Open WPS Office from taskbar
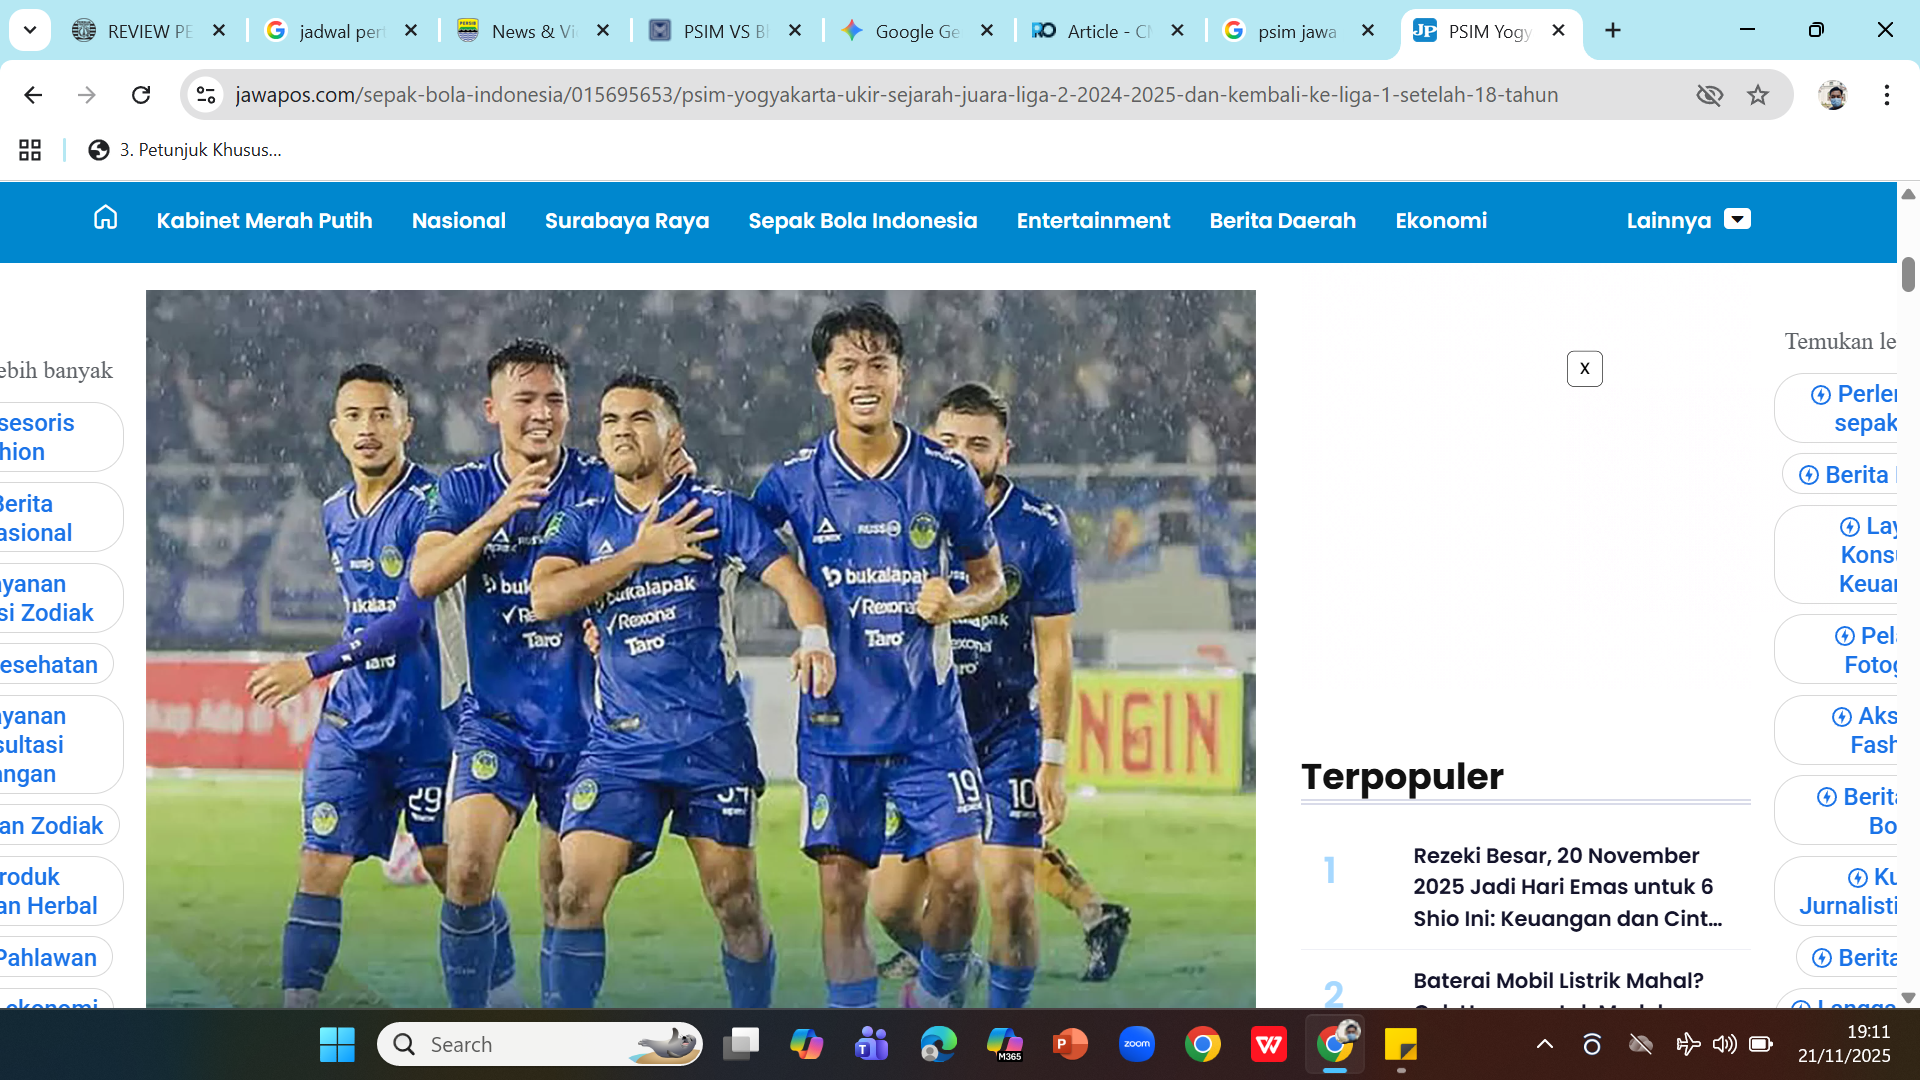 (1268, 1045)
